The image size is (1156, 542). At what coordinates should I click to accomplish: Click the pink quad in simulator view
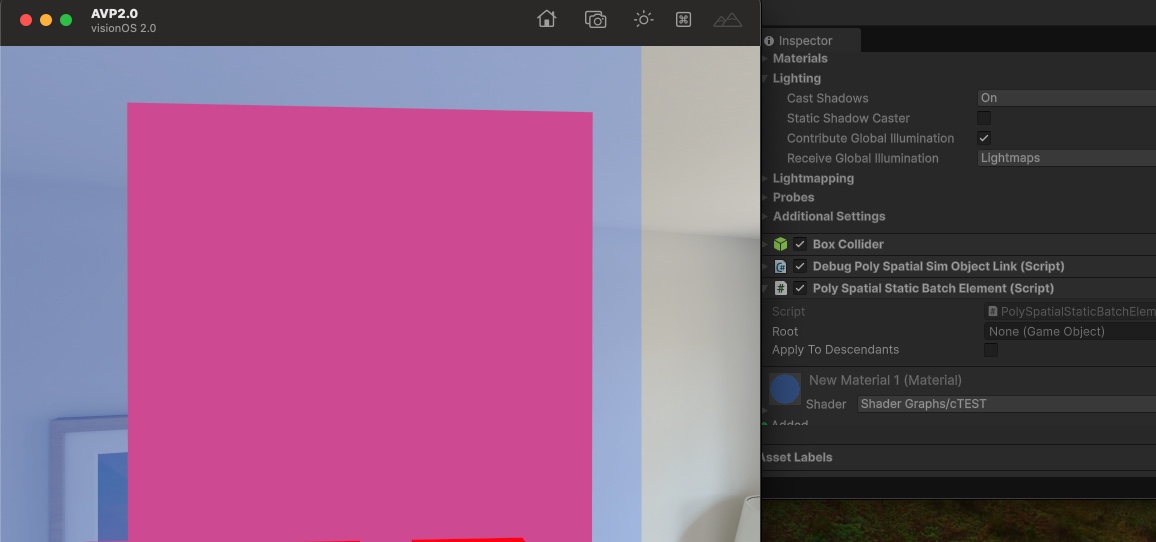point(360,324)
